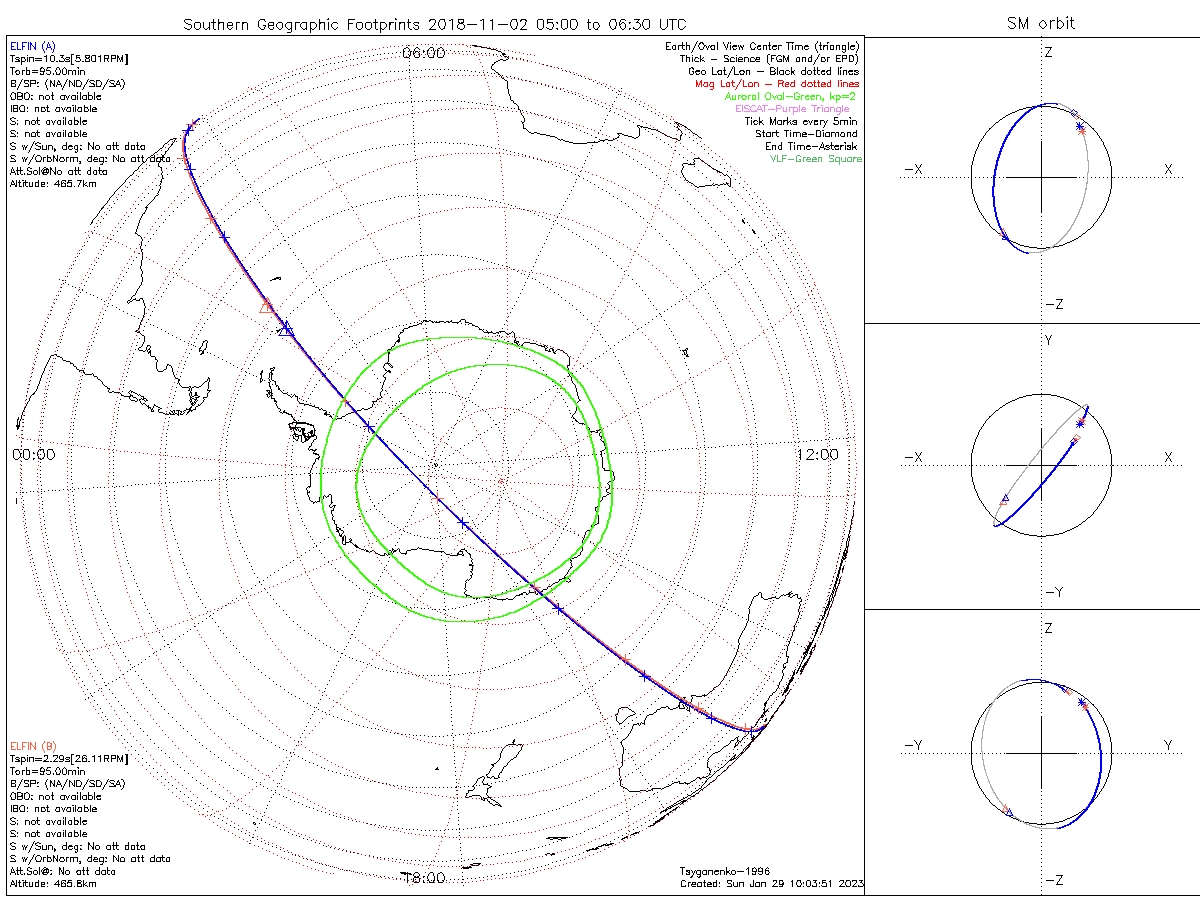Click the red ELFIN (B) heading

click(33, 746)
